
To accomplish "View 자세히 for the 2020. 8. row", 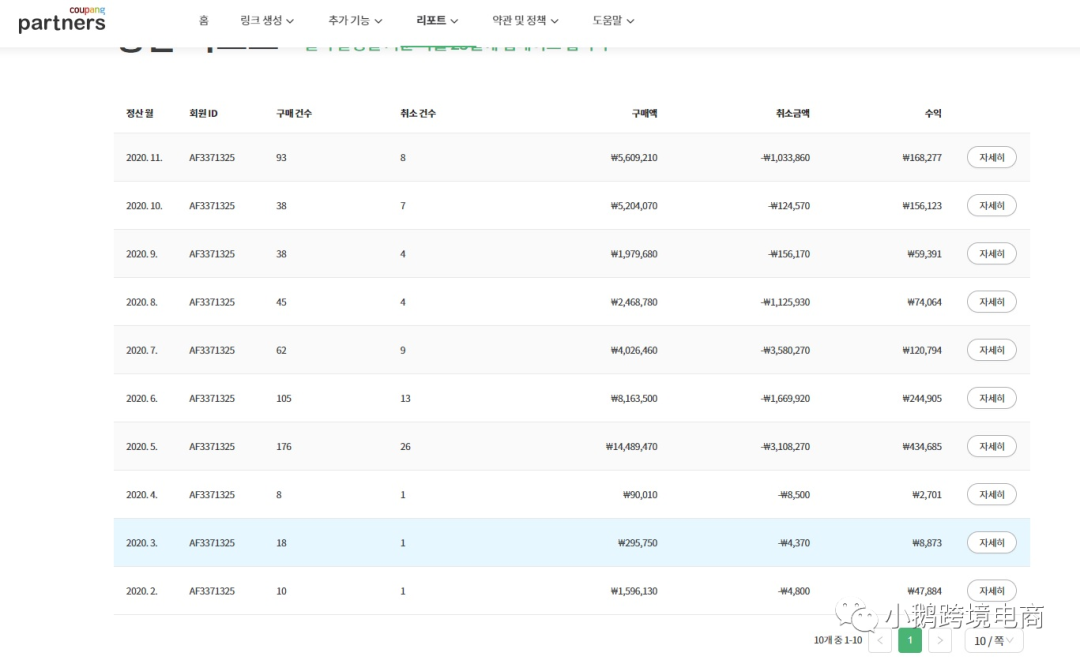I will (992, 302).
